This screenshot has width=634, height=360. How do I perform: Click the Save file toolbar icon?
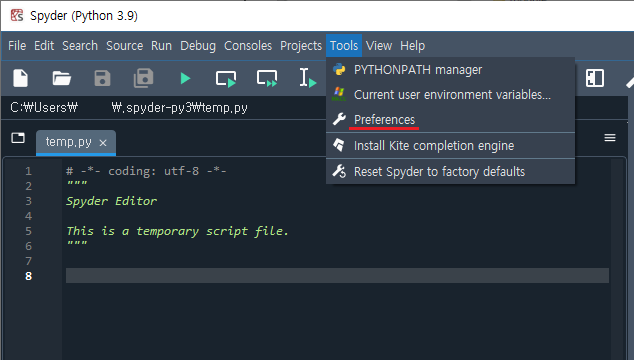pyautogui.click(x=102, y=78)
